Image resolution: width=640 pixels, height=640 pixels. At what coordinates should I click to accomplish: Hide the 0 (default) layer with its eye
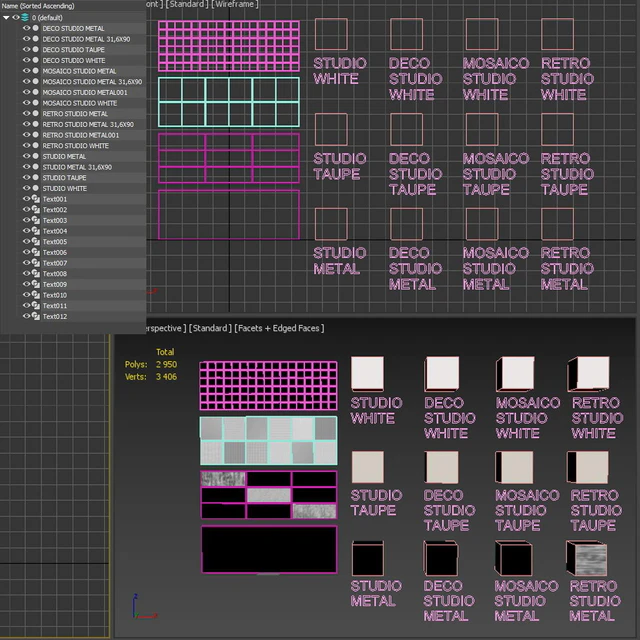16,18
